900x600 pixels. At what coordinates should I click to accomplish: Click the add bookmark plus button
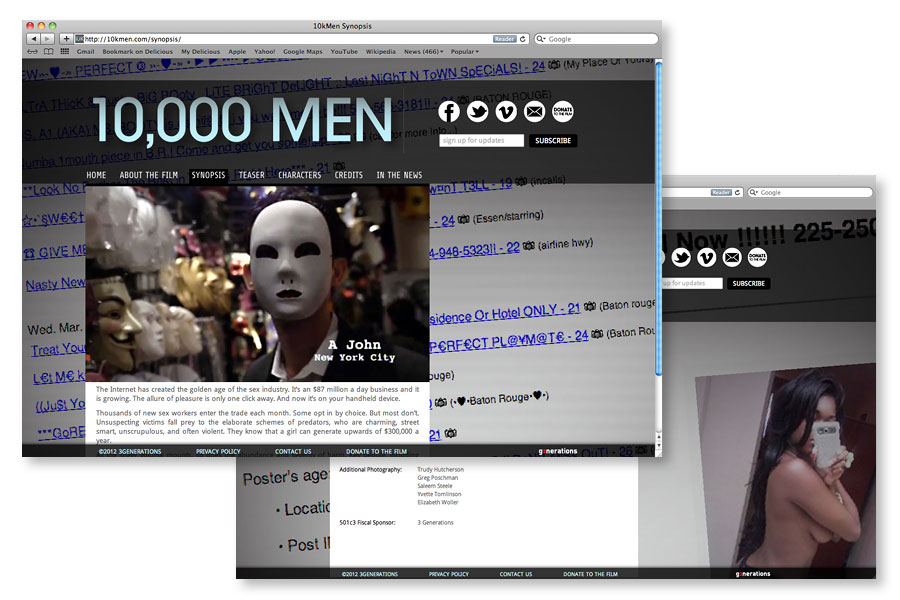click(x=67, y=39)
